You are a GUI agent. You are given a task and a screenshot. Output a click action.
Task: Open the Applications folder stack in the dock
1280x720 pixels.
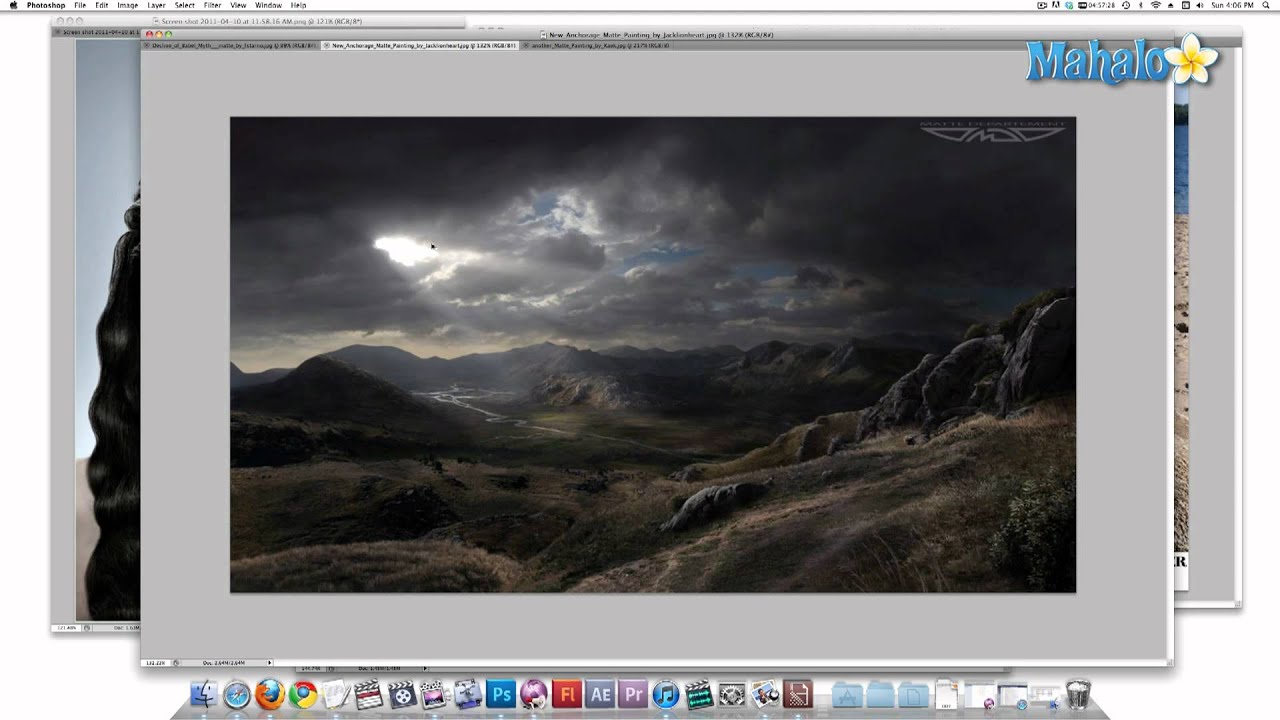click(848, 694)
